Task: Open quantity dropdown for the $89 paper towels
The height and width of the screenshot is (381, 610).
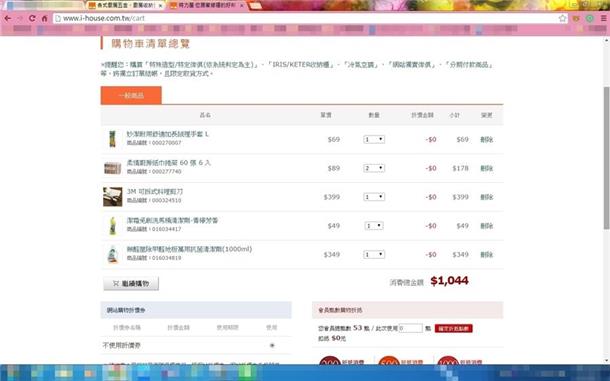Action: pyautogui.click(x=374, y=168)
